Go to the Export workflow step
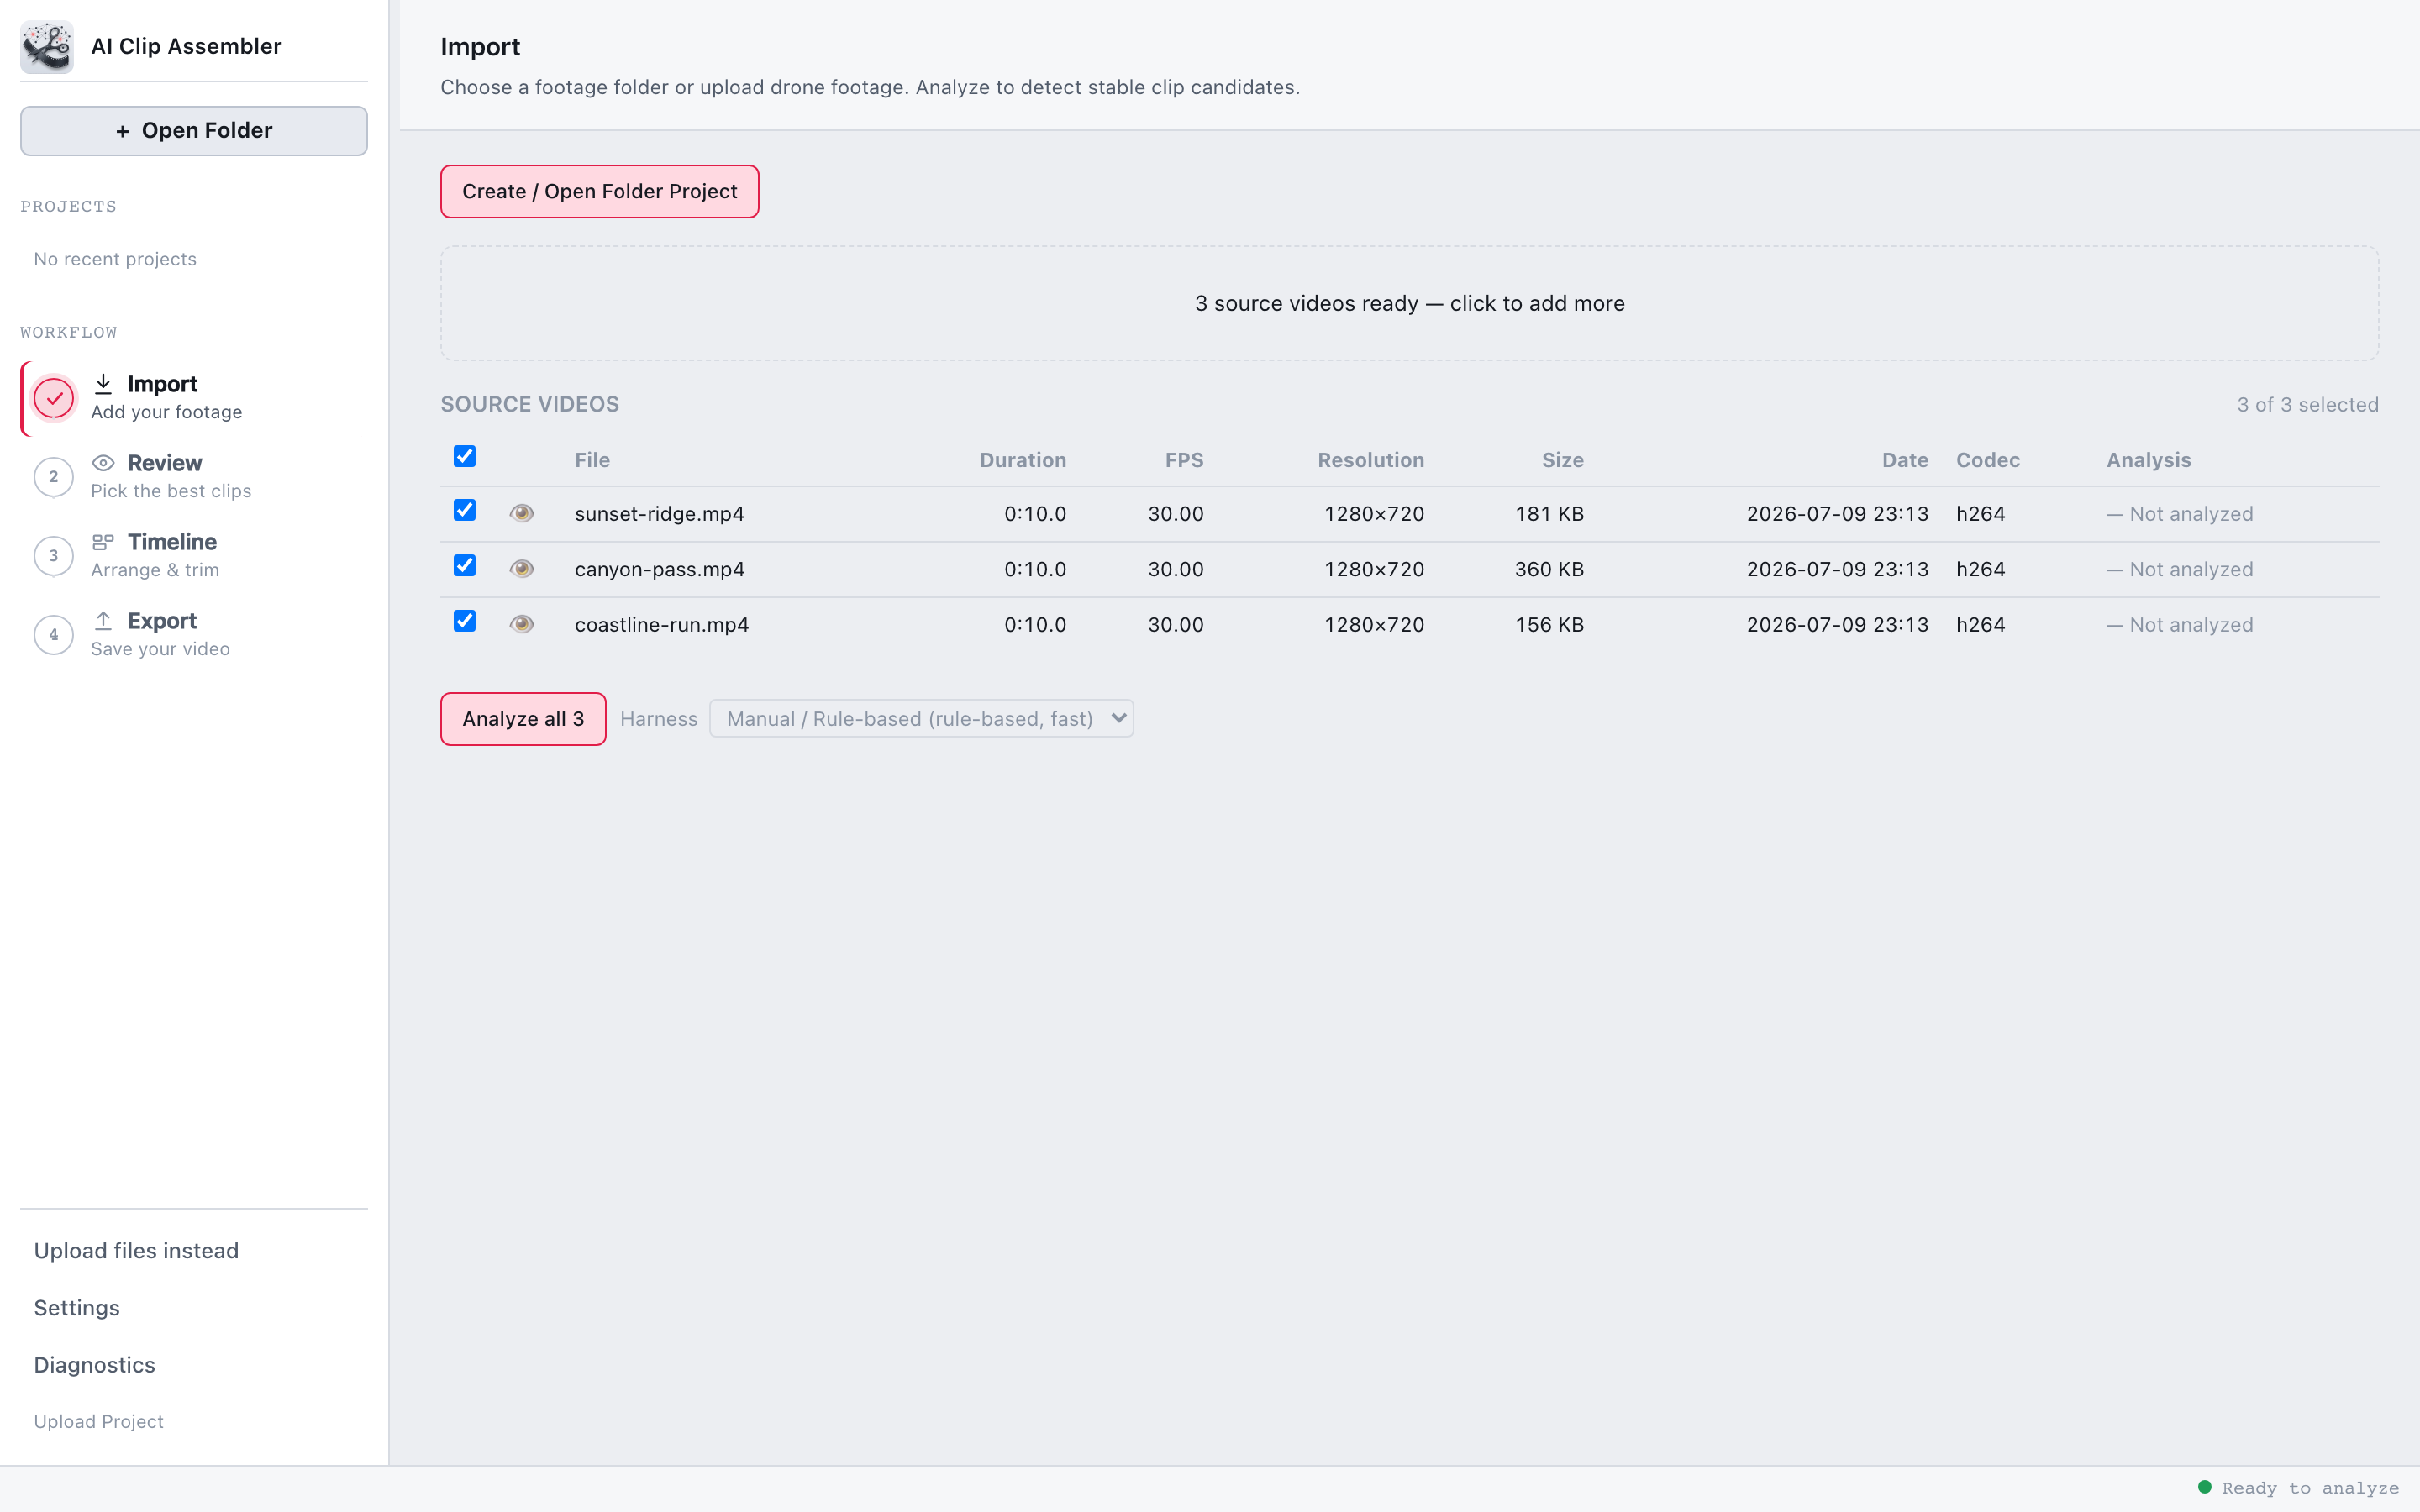The image size is (2420, 1512). point(194,635)
